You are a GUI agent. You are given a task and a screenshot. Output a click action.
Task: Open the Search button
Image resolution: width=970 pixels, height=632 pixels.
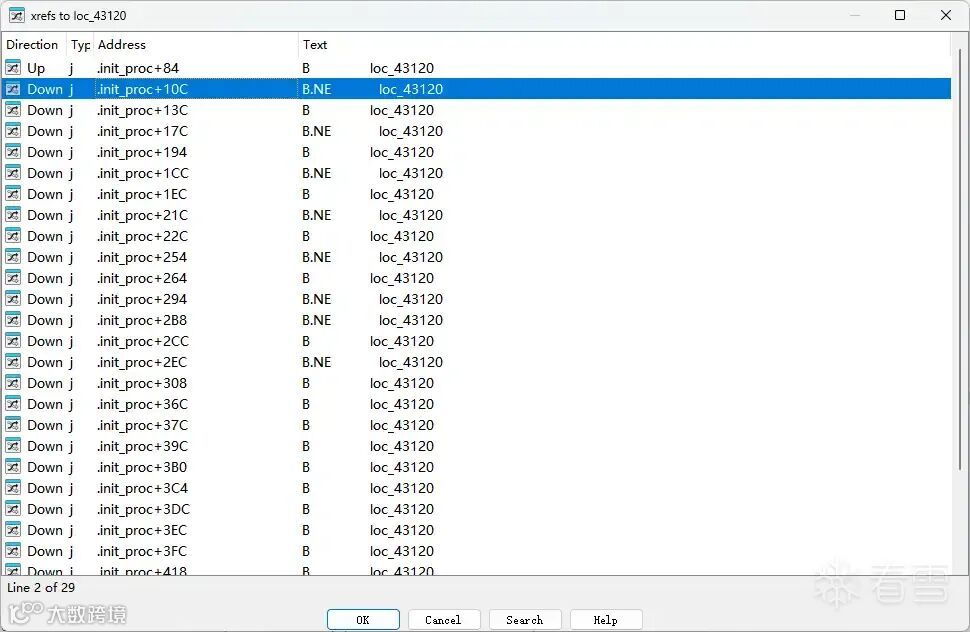click(525, 620)
